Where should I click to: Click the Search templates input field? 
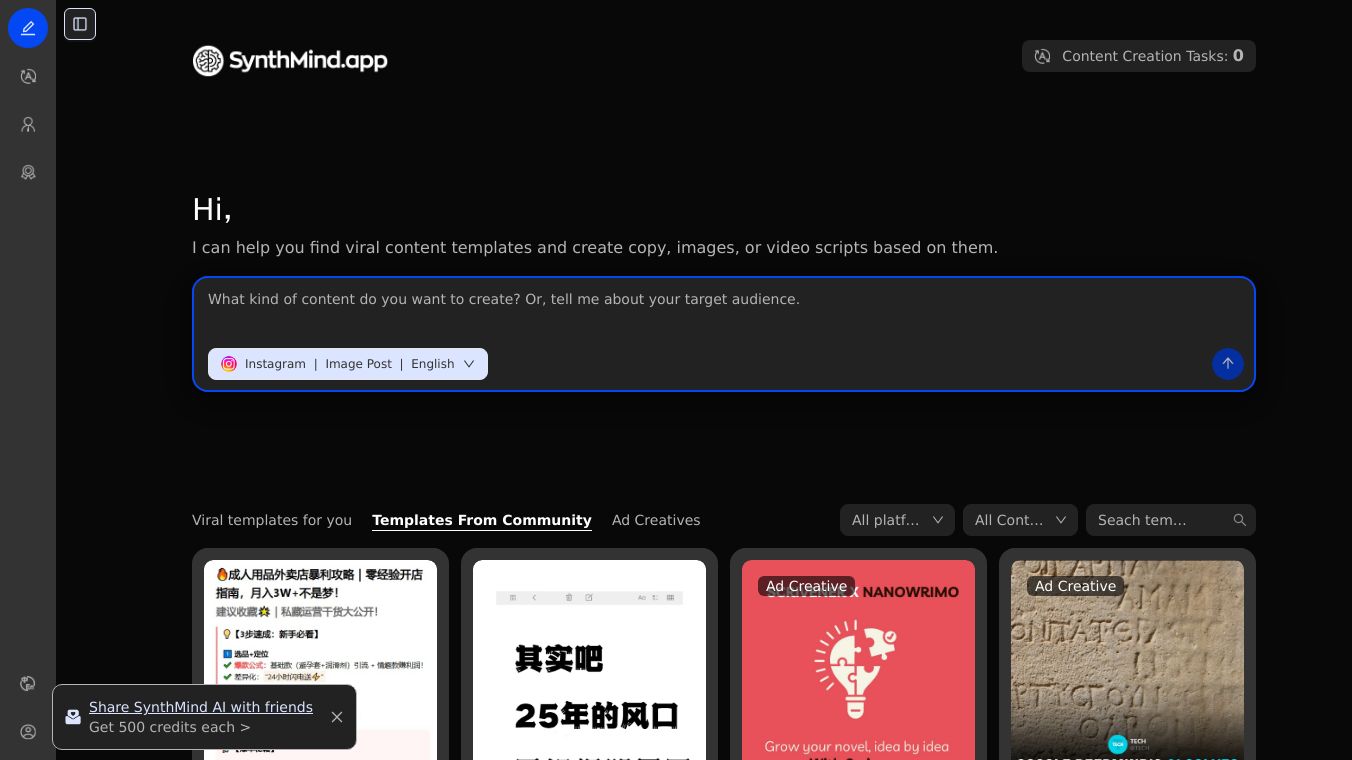(x=1160, y=520)
